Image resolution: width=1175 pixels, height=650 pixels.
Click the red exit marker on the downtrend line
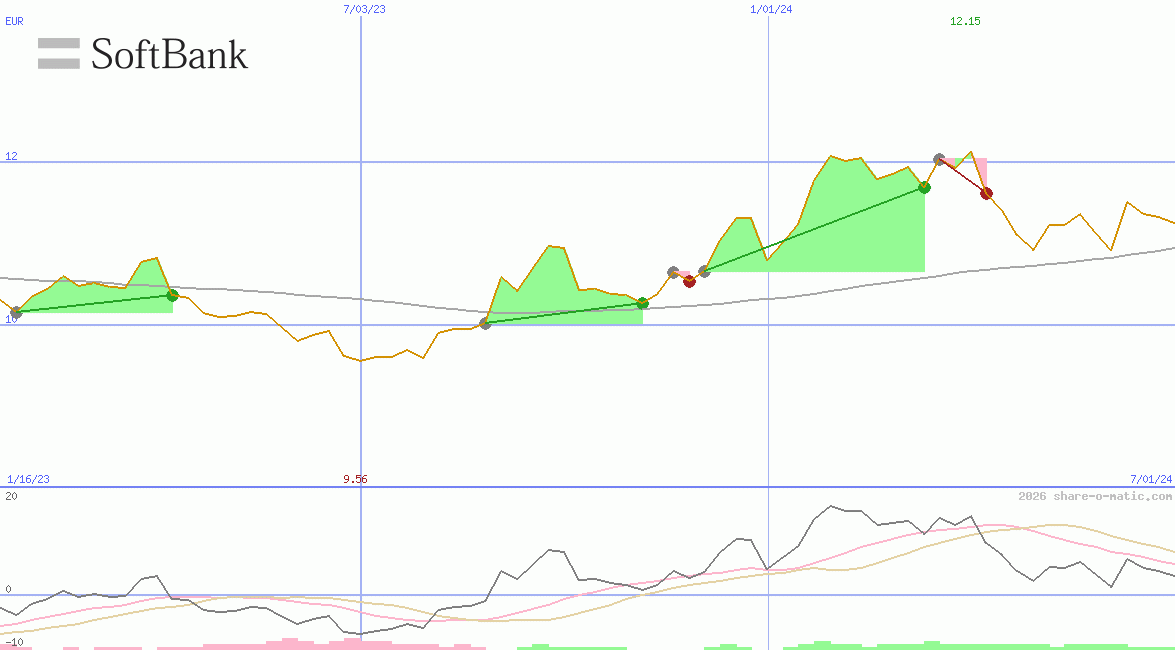[986, 193]
